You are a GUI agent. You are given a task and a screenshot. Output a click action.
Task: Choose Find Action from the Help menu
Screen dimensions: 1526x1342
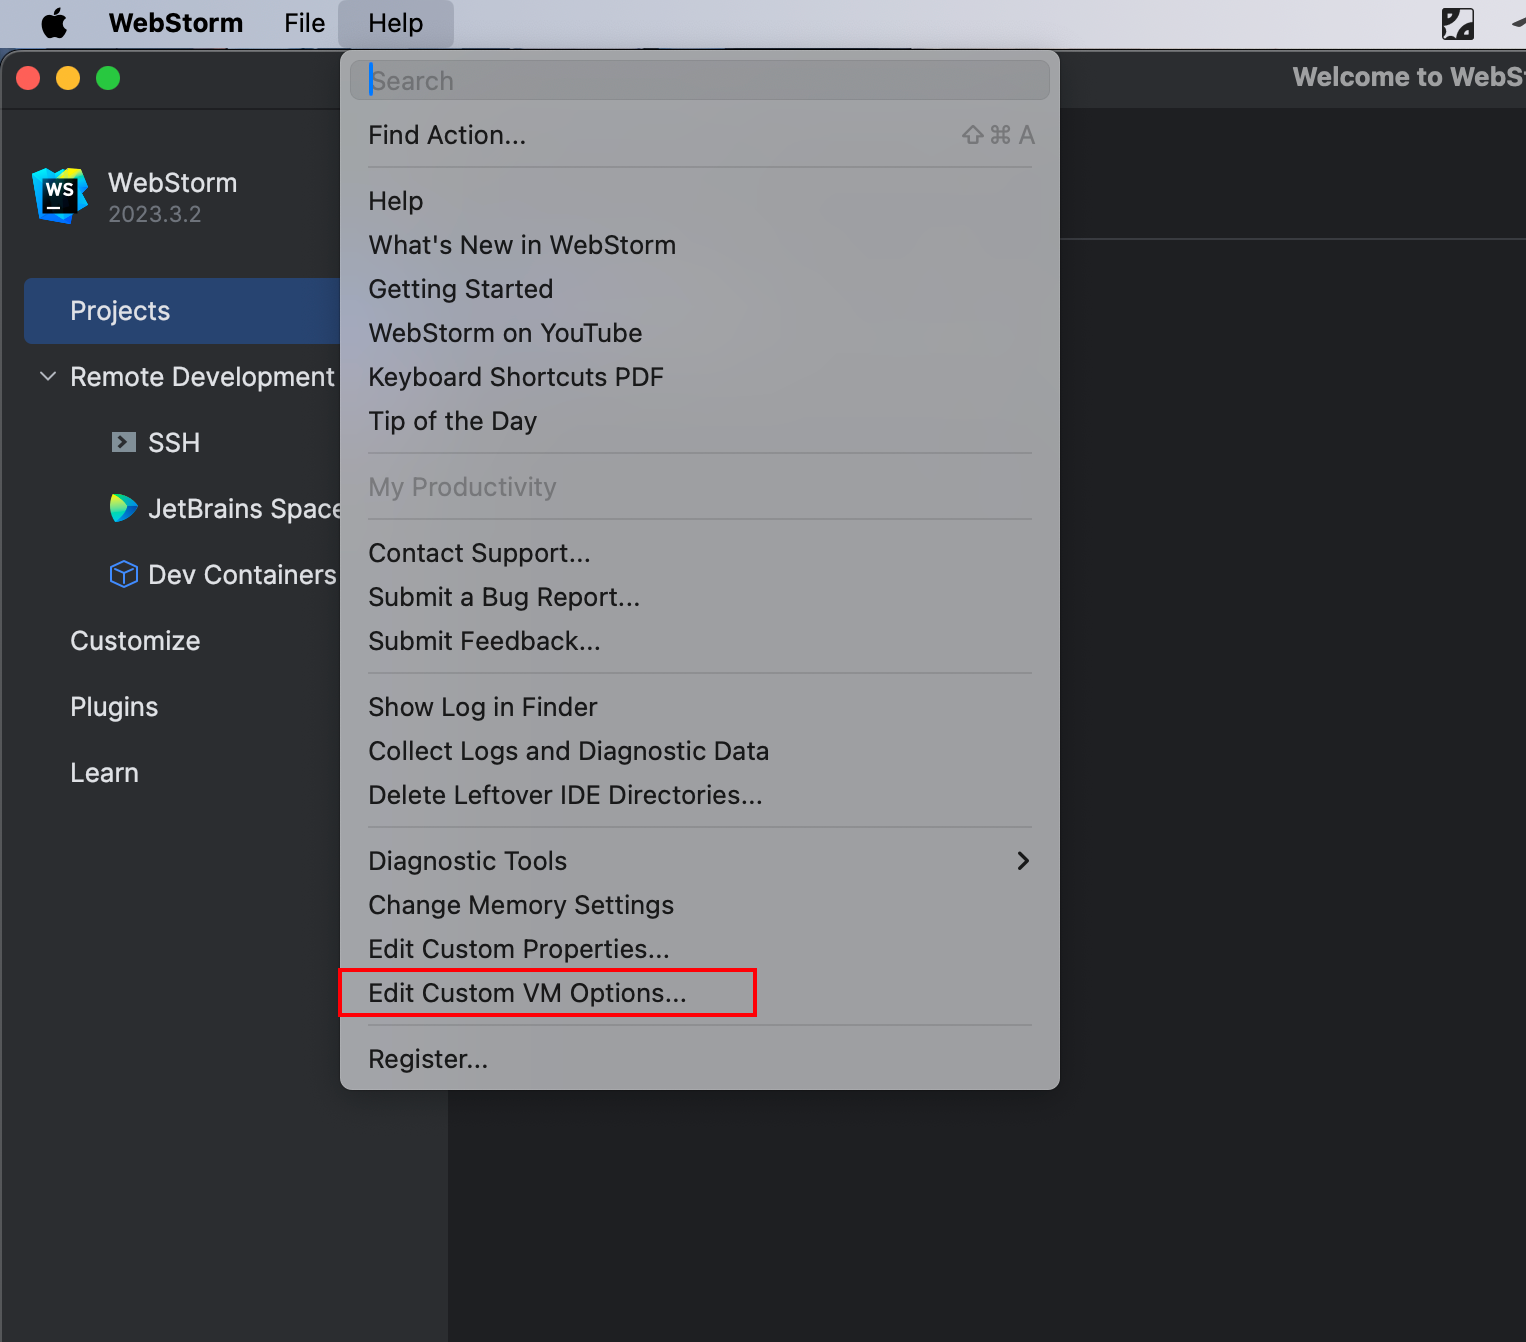click(x=447, y=135)
